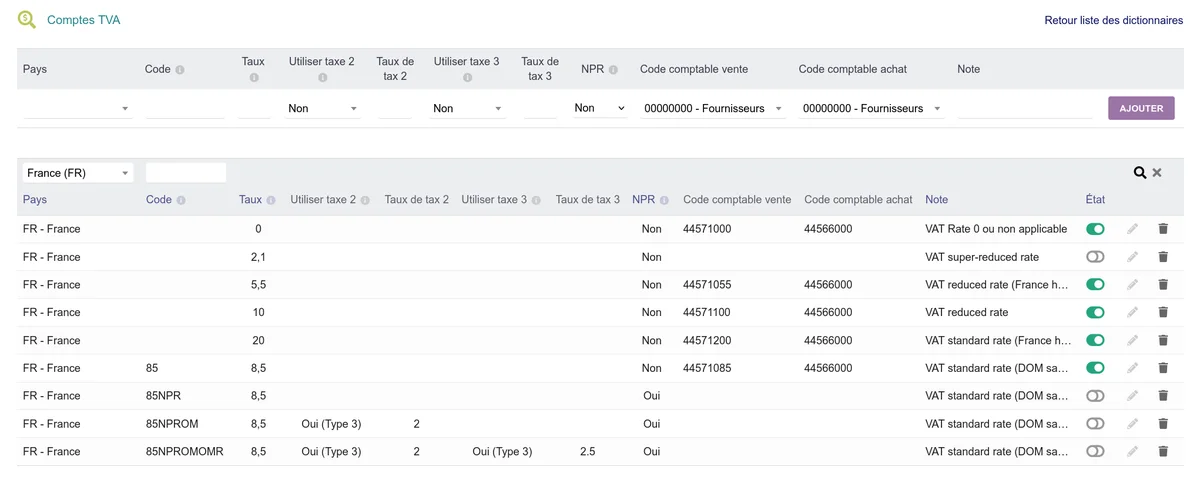
Task: Disable the VAT Rate 0 entry toggle
Action: [1095, 229]
